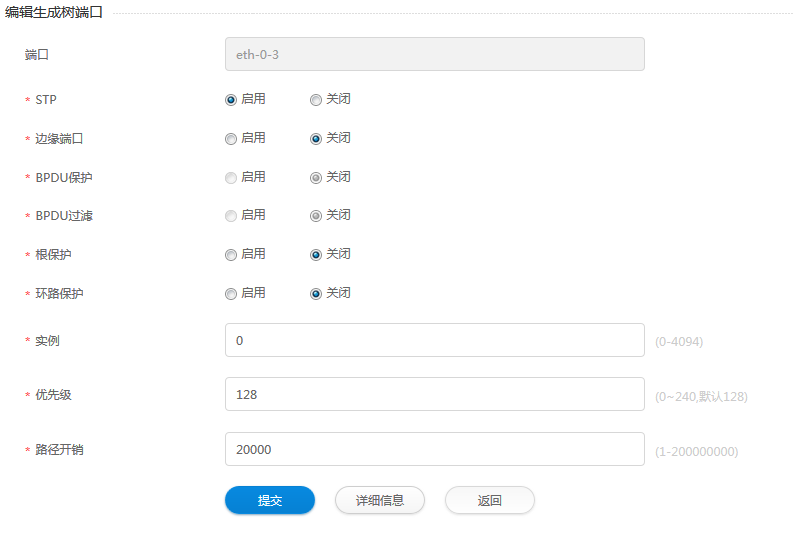793x550 pixels.
Task: Click the 根保护 label
Action: tap(53, 255)
